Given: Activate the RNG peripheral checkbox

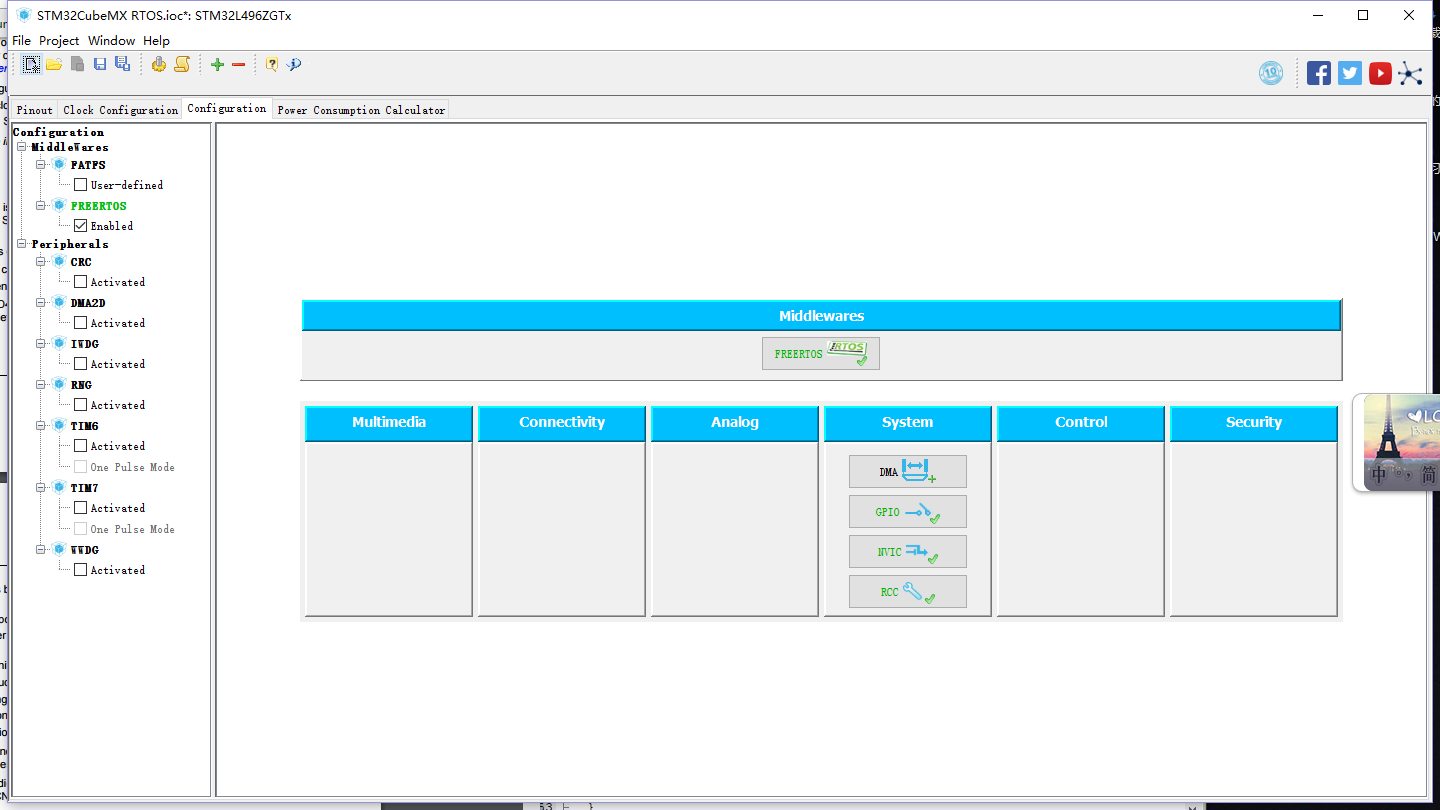Looking at the screenshot, I should click(x=80, y=405).
